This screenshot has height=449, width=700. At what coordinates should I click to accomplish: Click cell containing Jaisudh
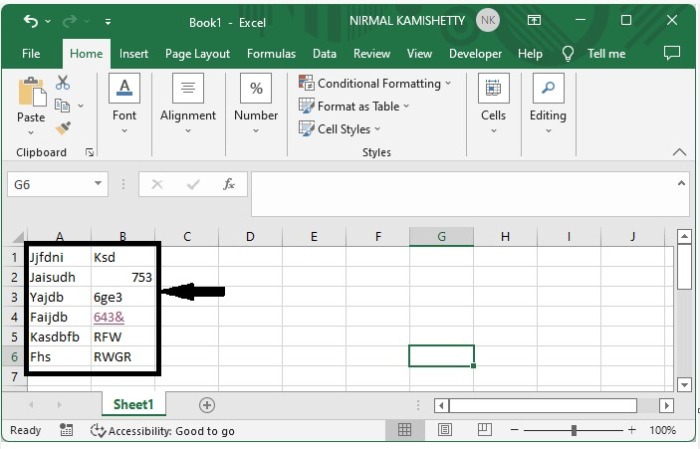[60, 278]
